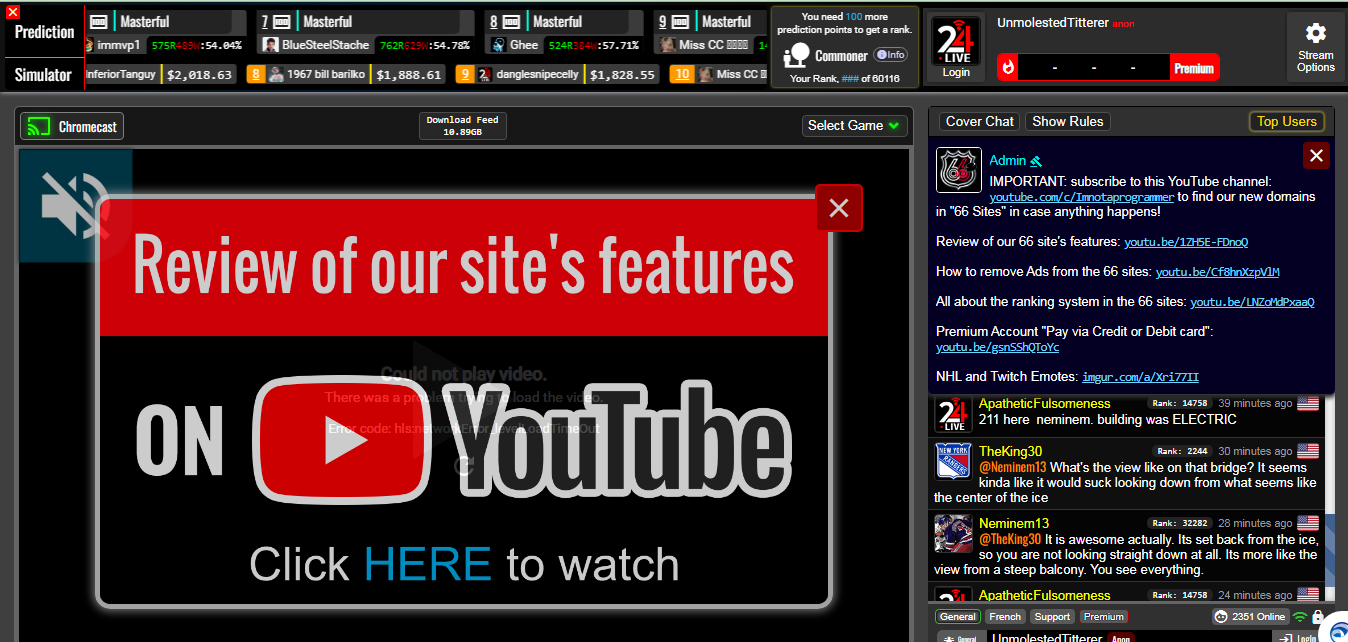Close the top-left red X button
Image resolution: width=1348 pixels, height=642 pixels.
[12, 12]
